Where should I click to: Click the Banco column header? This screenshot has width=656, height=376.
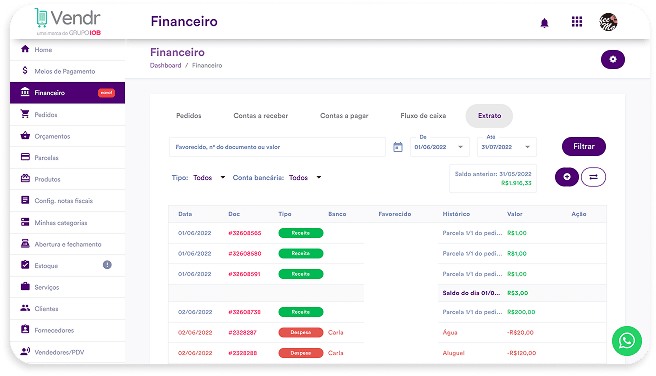tap(337, 214)
